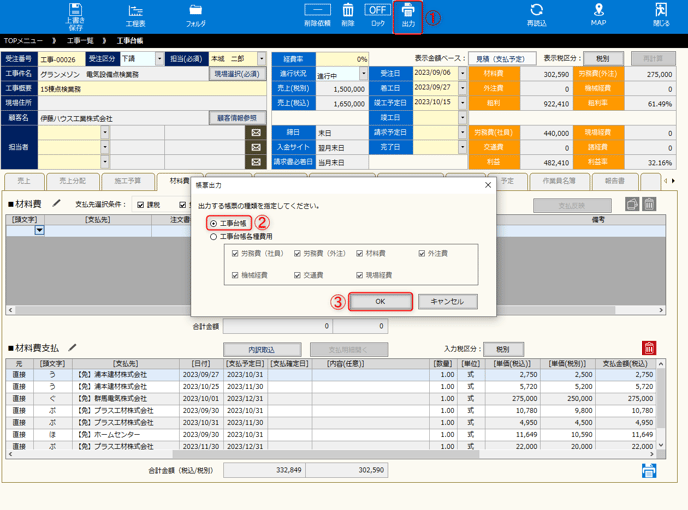Select the 群馬電気株式会社 payment row

tap(331, 399)
